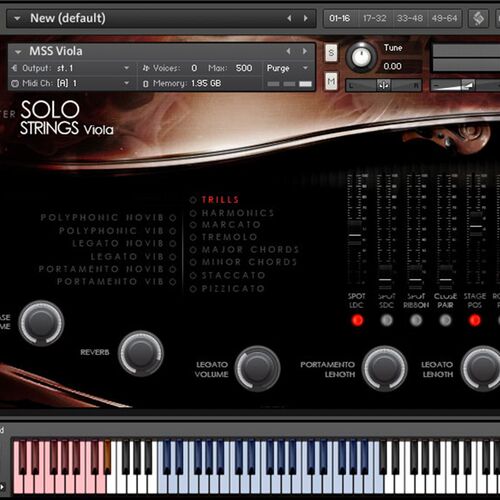This screenshot has height=500, width=500.
Task: Switch to instrument page 17-32
Action: (x=374, y=18)
